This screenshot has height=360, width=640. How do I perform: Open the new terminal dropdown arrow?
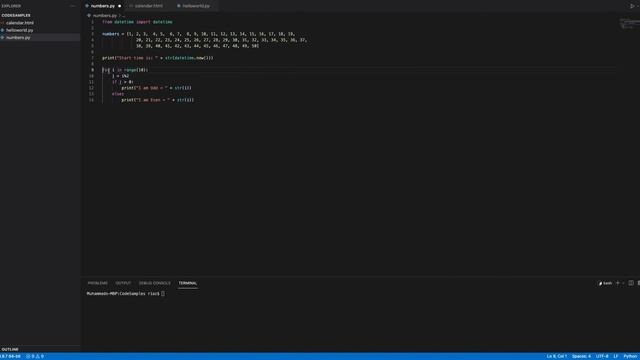(623, 283)
